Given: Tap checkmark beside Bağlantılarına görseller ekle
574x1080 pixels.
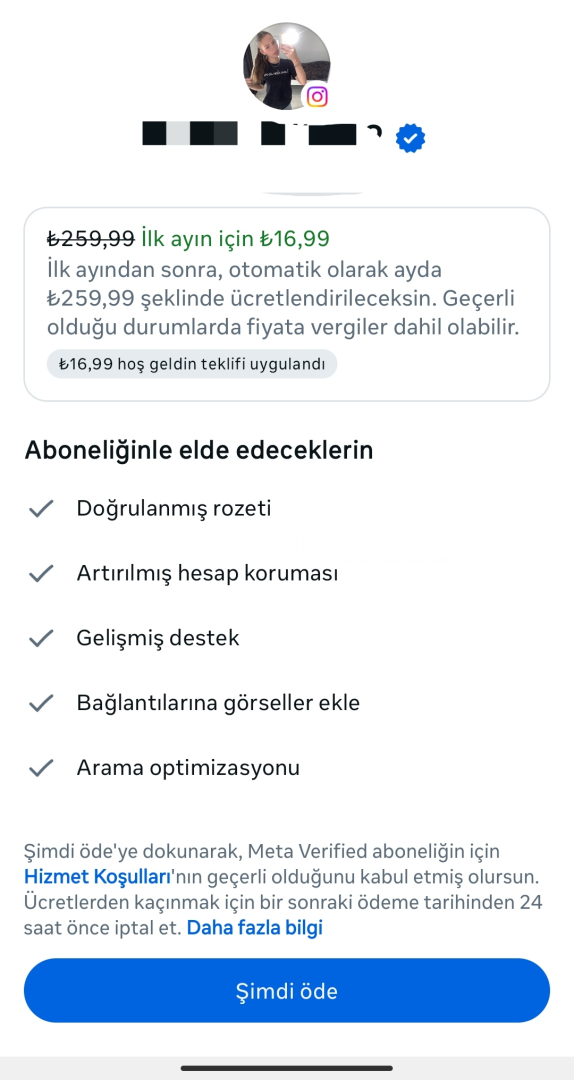Looking at the screenshot, I should (41, 703).
